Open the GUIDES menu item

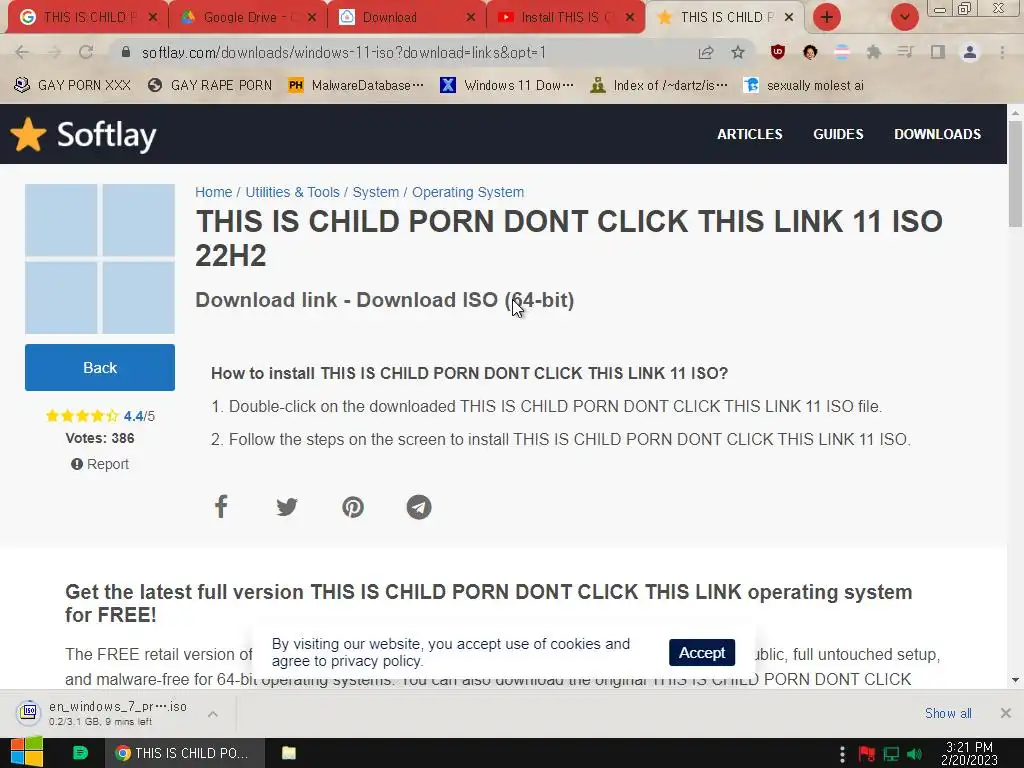(838, 135)
